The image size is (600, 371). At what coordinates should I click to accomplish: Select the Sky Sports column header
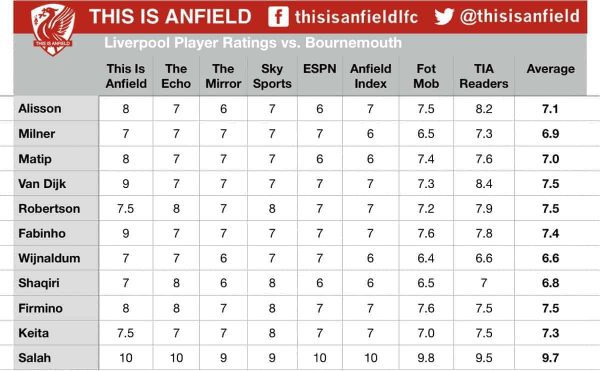(272, 76)
